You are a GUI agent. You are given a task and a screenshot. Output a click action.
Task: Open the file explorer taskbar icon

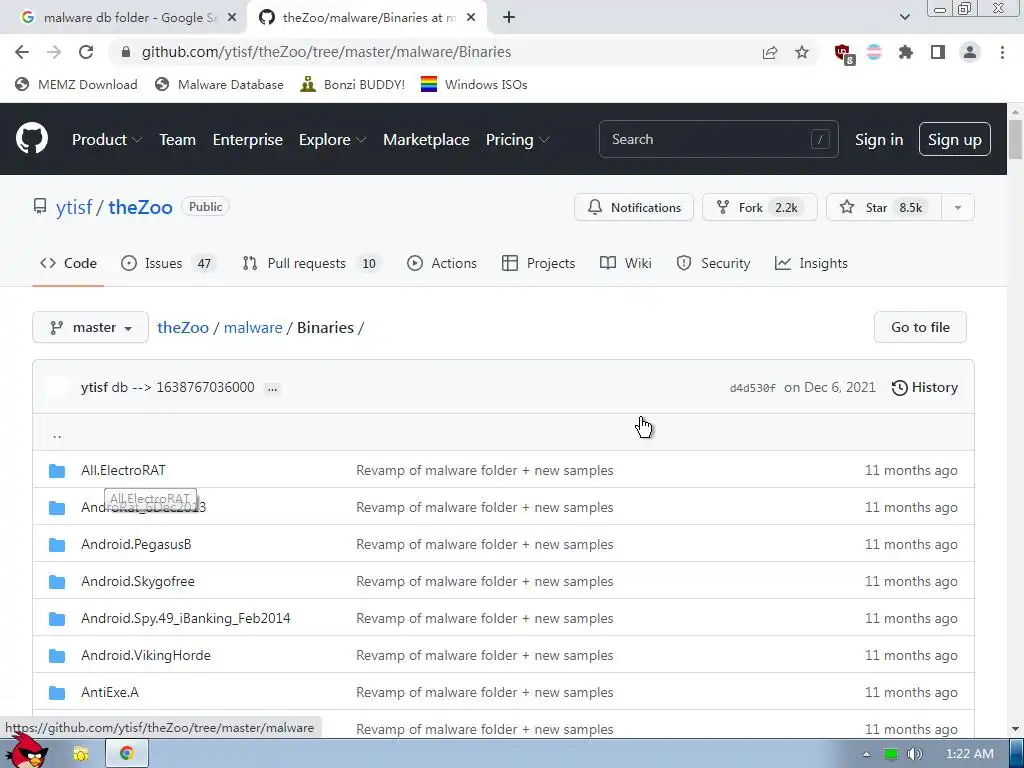point(81,754)
